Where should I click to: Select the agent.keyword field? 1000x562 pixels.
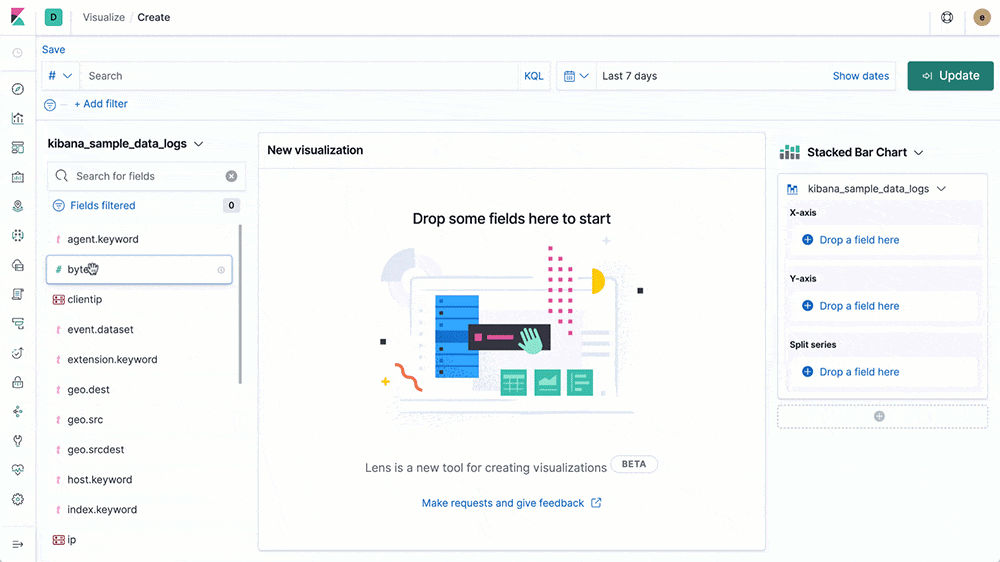(x=103, y=240)
